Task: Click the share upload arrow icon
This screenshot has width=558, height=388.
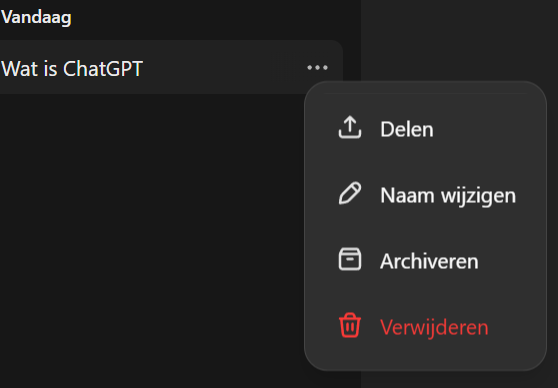Action: pos(349,127)
